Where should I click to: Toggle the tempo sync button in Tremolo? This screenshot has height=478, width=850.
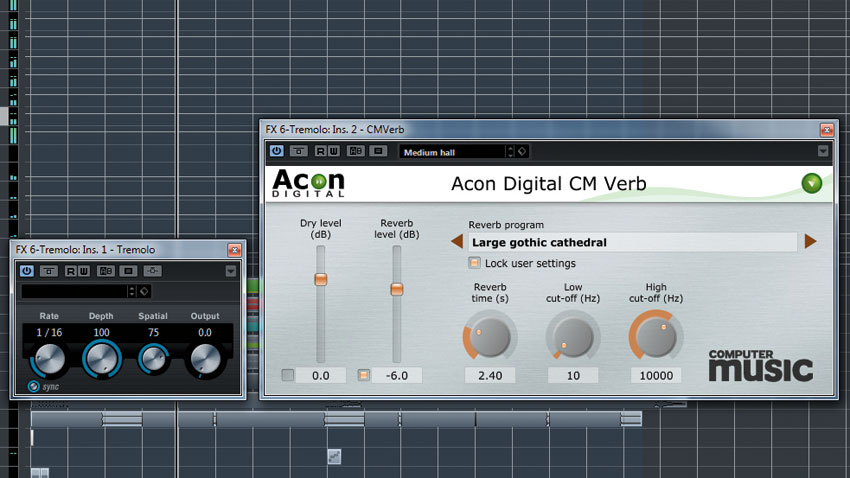click(x=34, y=386)
